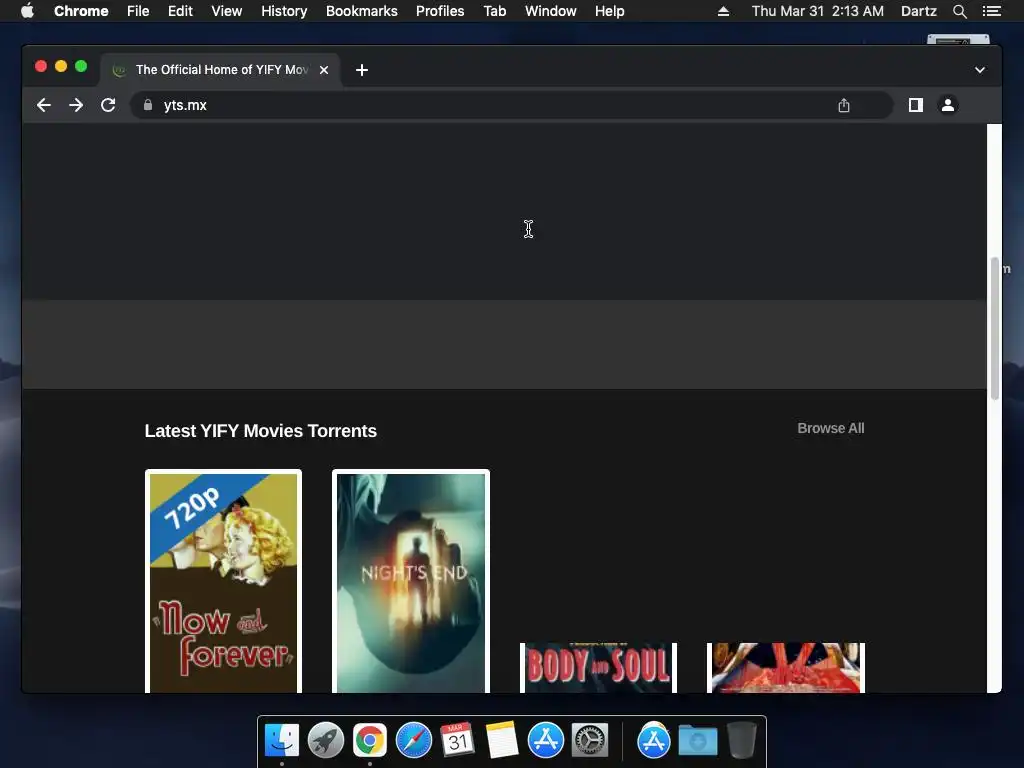Open the Bookmarks menu

(x=362, y=11)
